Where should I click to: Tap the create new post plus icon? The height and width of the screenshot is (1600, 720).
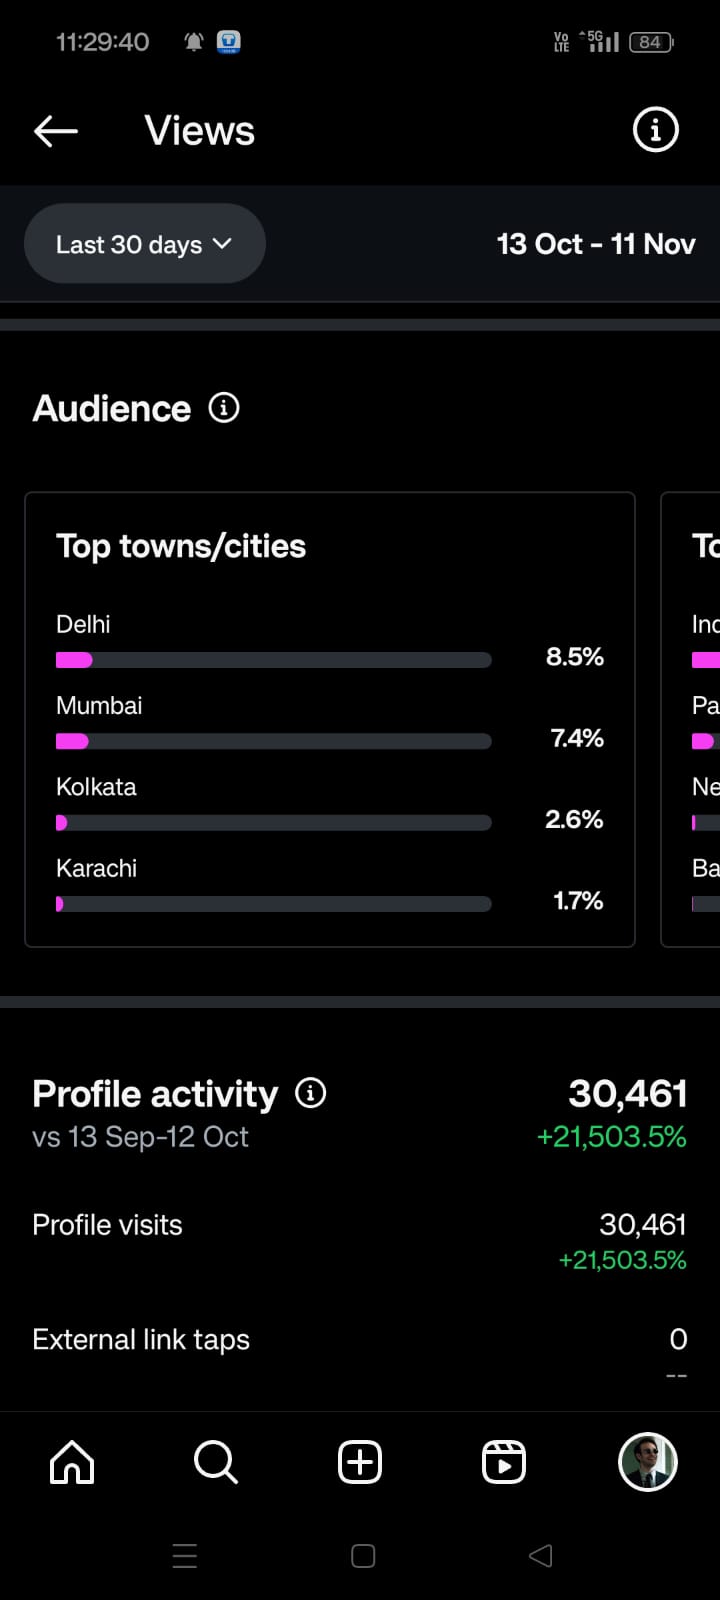click(360, 1462)
